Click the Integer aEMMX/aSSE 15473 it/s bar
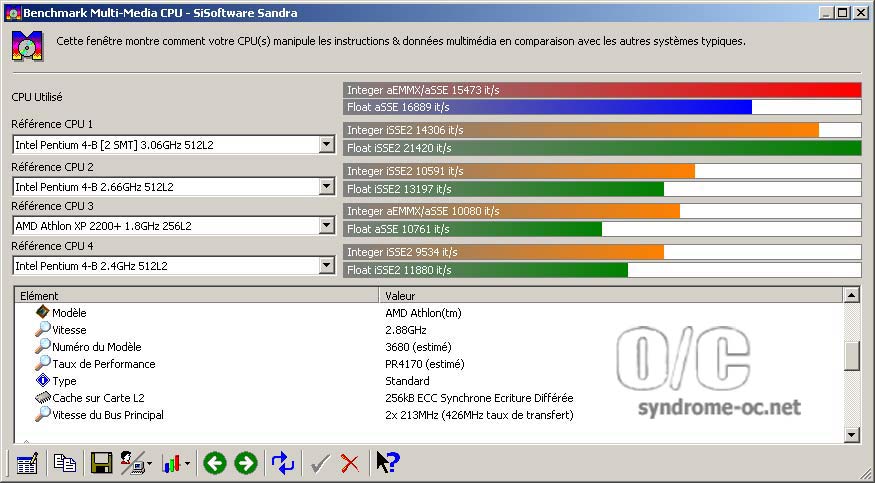The width and height of the screenshot is (875, 483). point(602,90)
